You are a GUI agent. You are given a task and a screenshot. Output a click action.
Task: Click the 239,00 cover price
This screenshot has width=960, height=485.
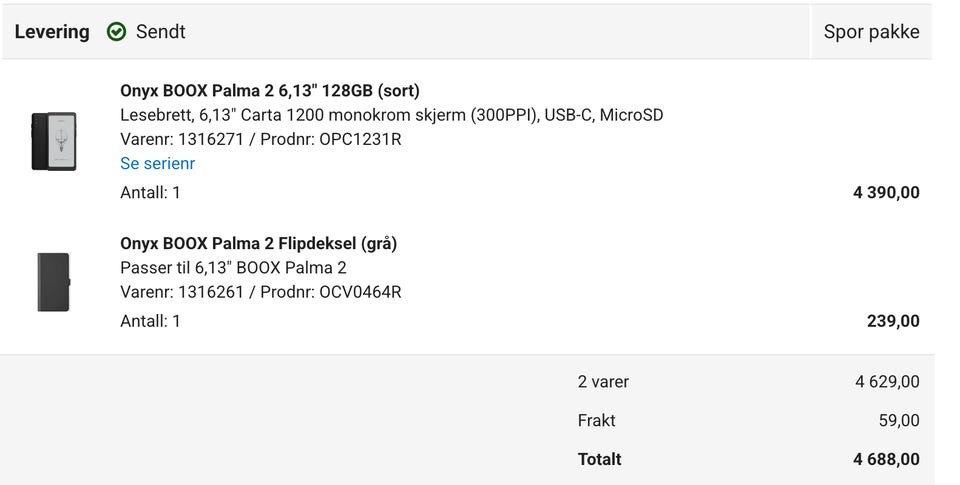coord(893,321)
